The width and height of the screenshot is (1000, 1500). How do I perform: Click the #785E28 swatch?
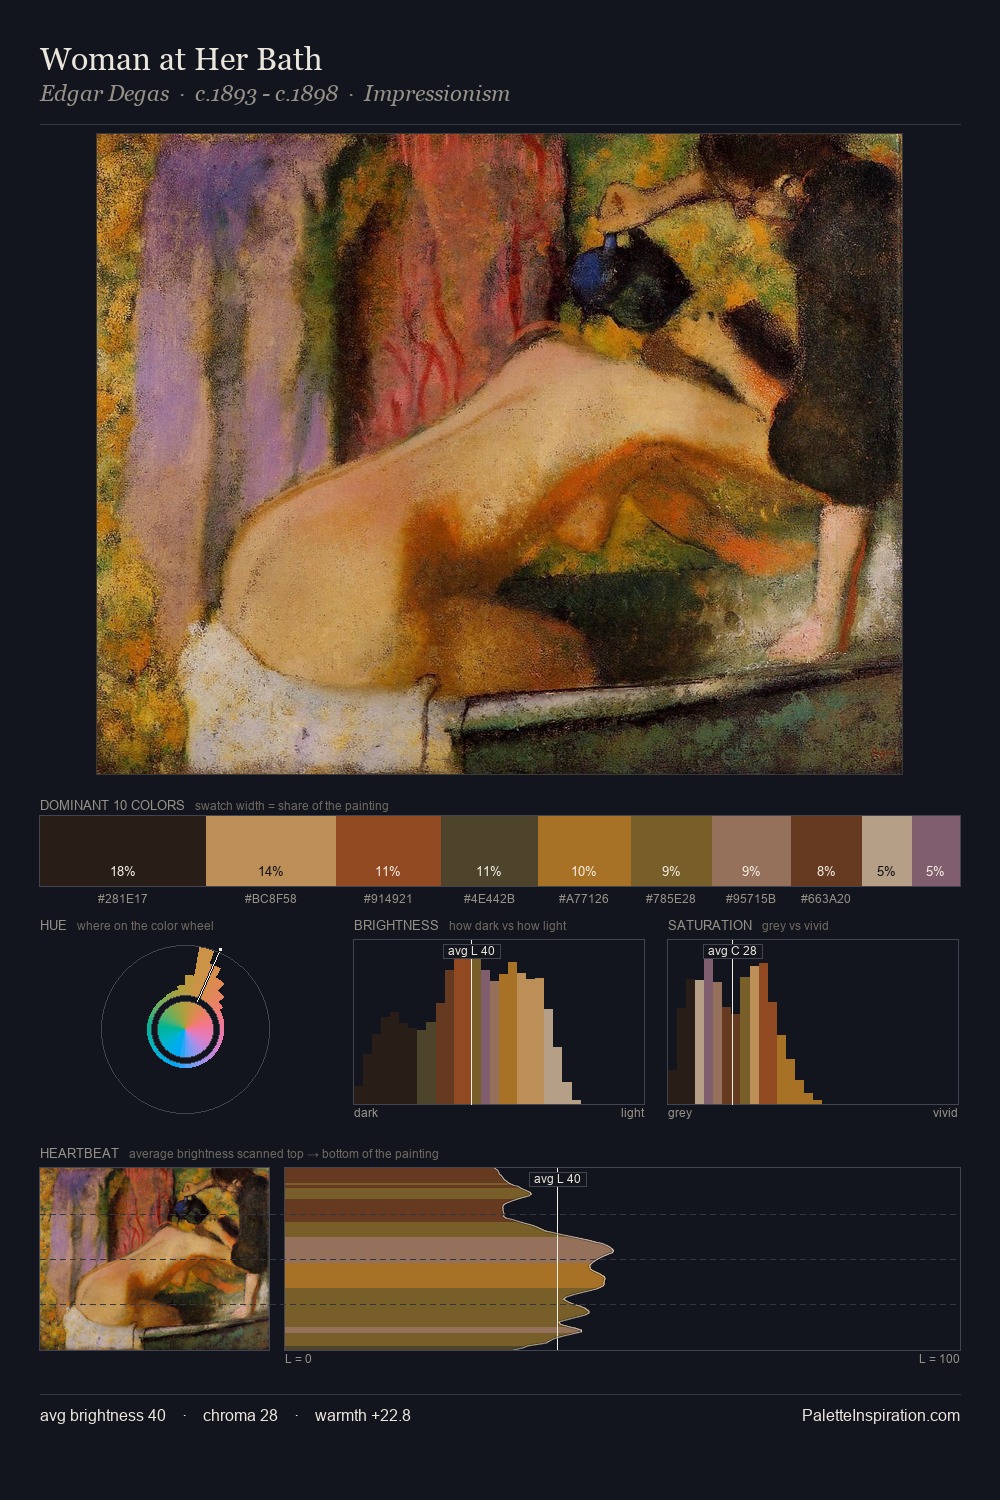671,851
